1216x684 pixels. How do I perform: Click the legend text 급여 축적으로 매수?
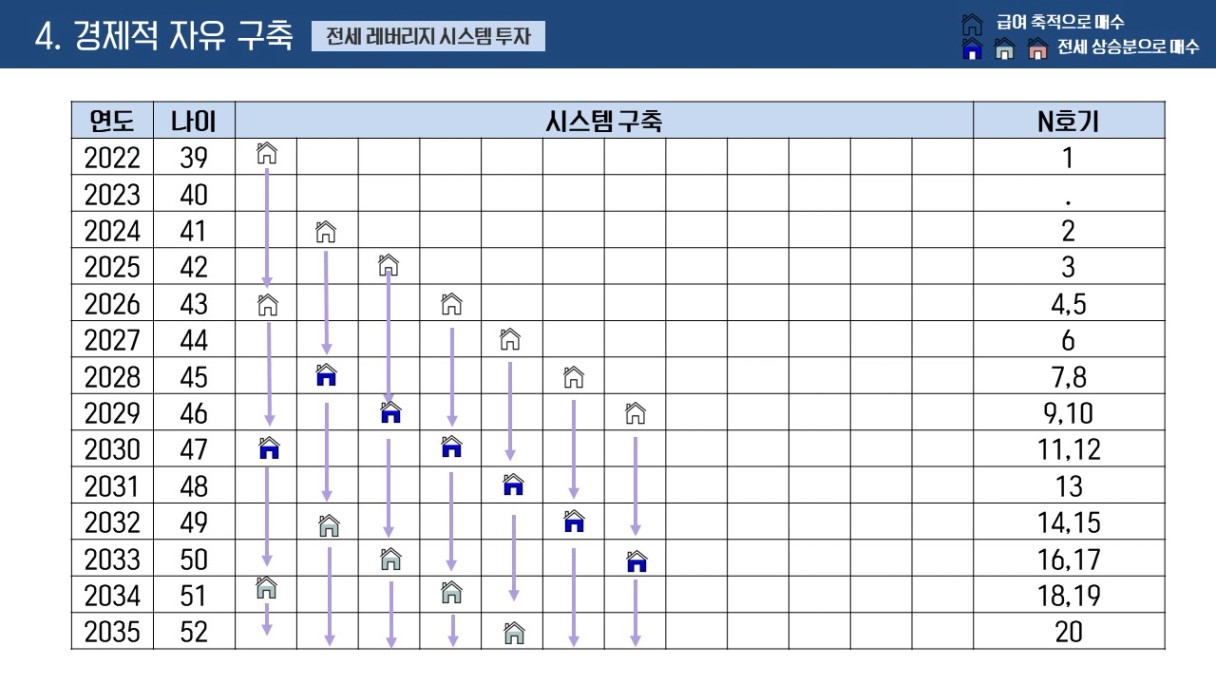[1060, 22]
